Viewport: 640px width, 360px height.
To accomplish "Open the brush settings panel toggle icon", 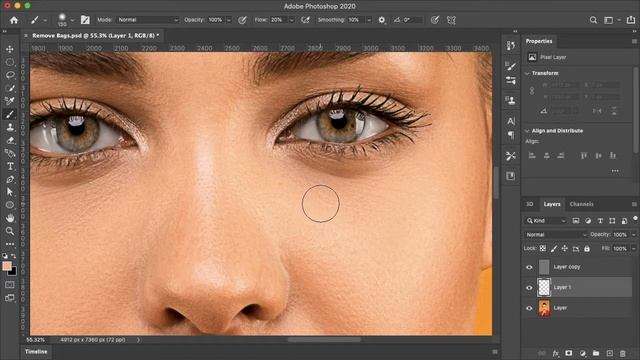I will (x=85, y=20).
